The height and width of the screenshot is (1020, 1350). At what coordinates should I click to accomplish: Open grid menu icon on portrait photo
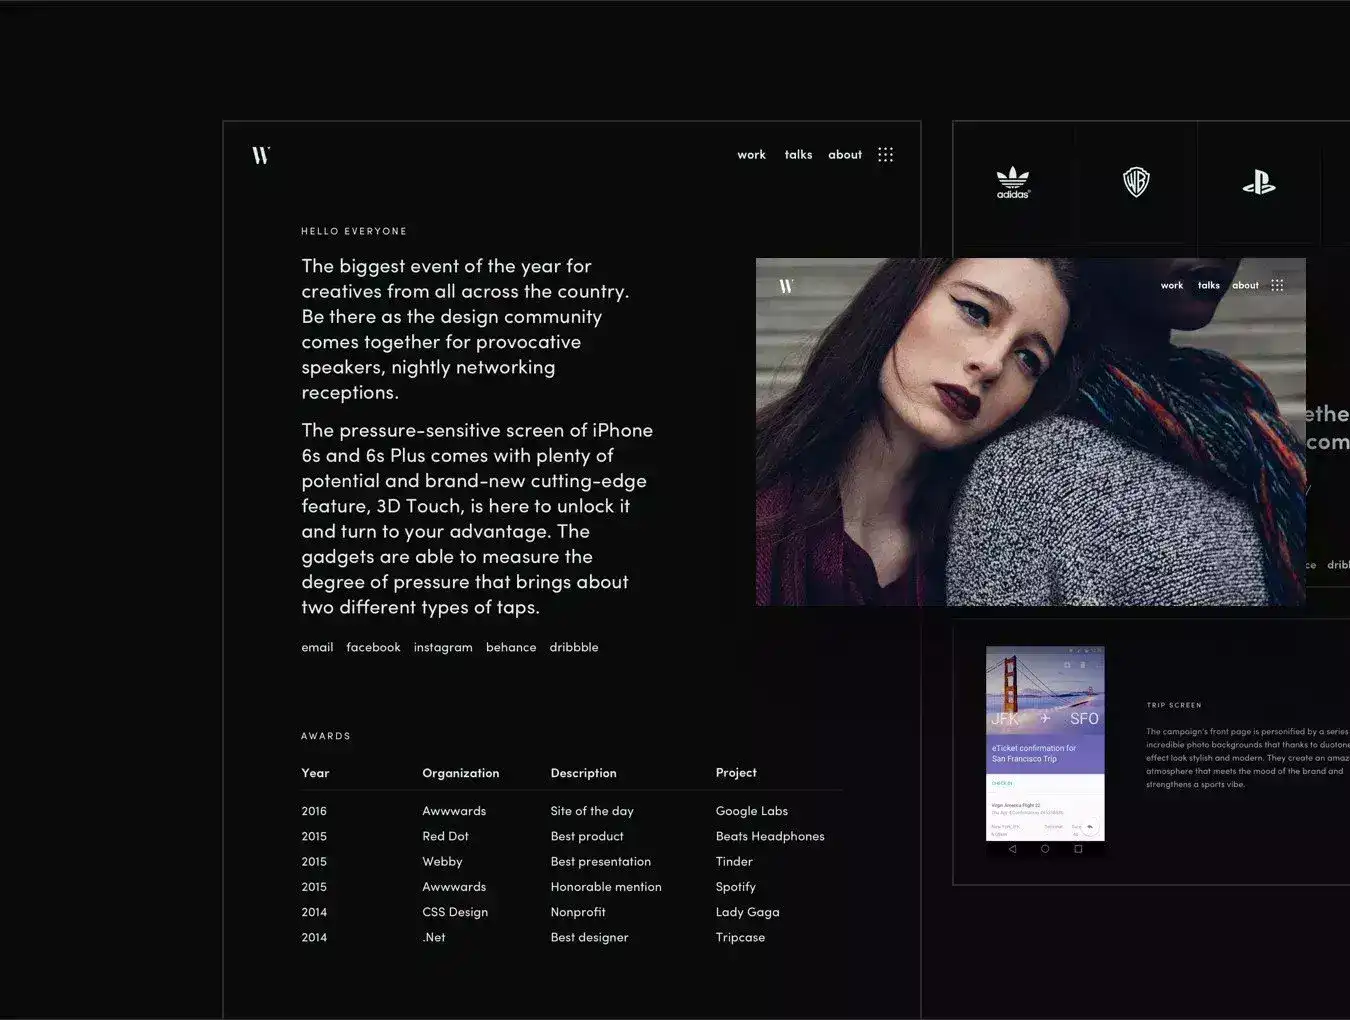pyautogui.click(x=1277, y=286)
